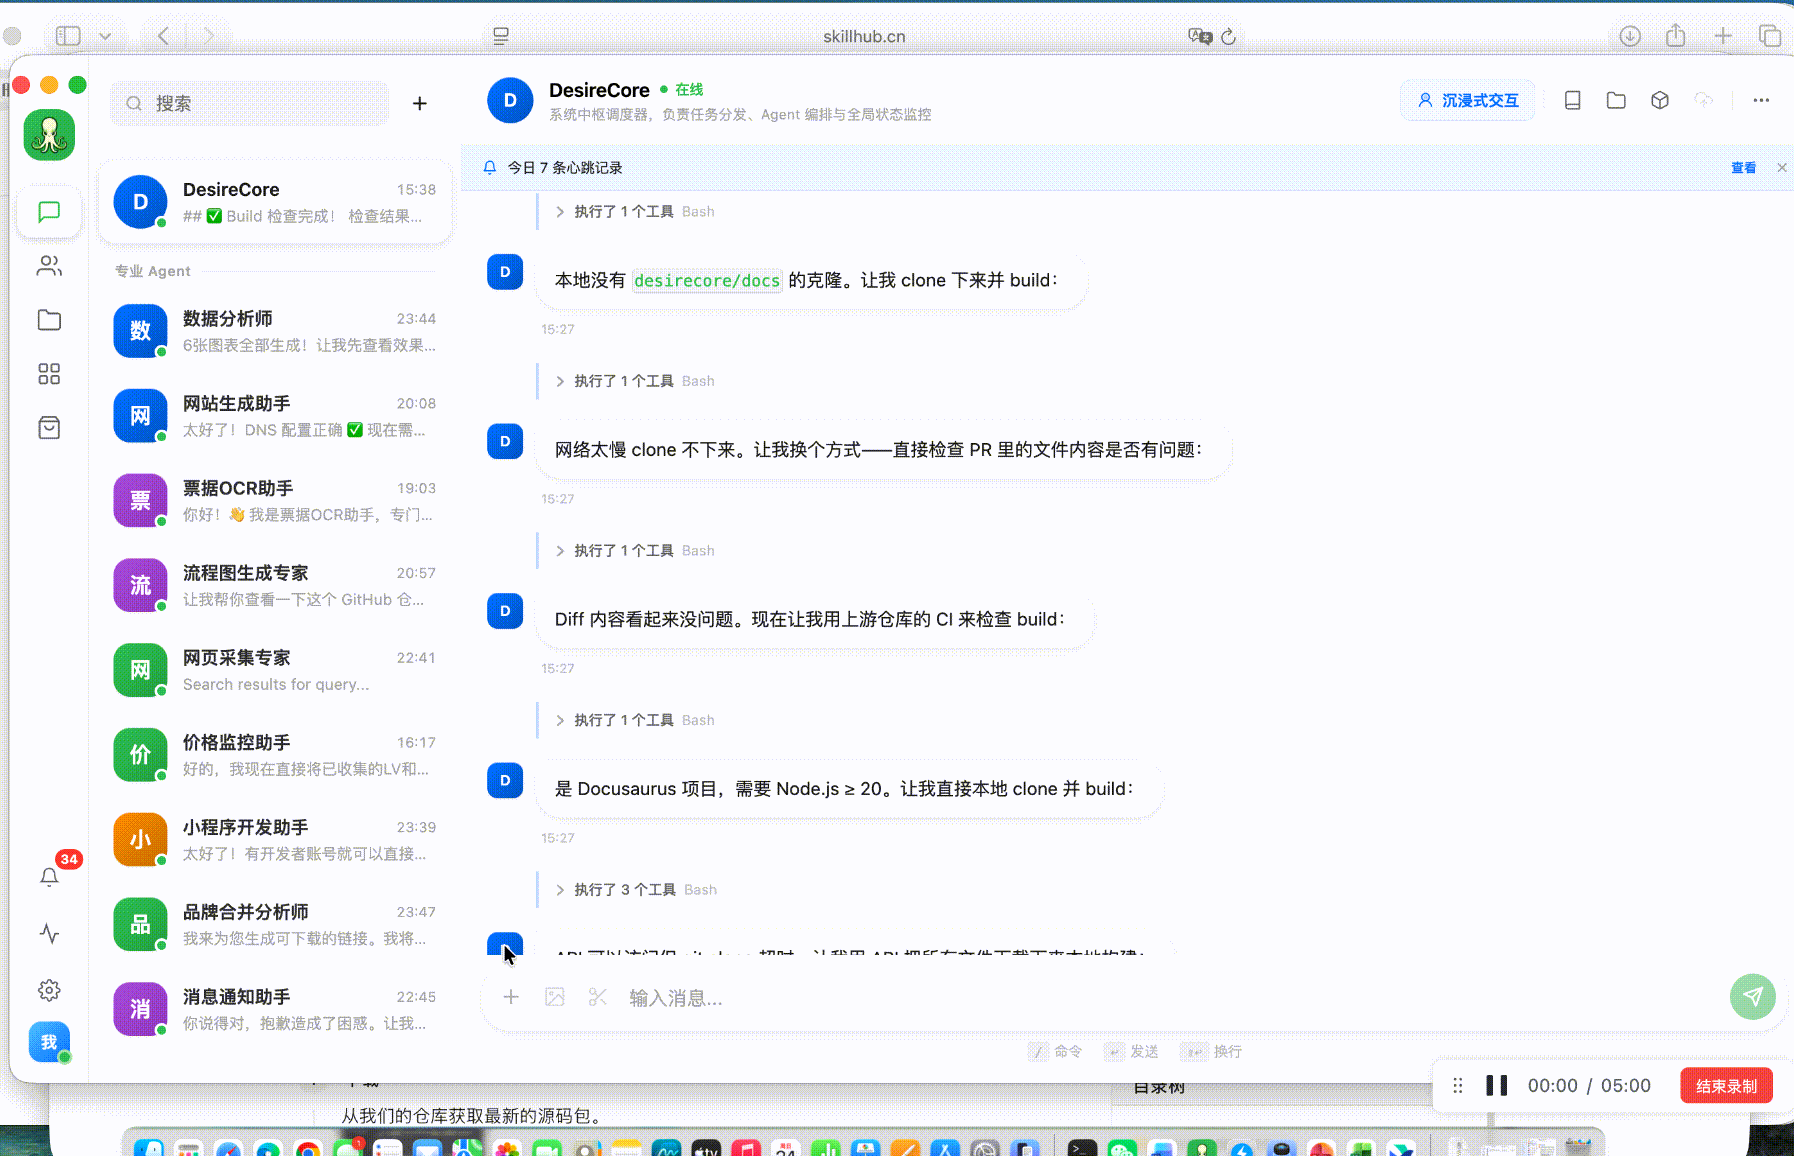Click the attachment plus icon in message box
Image resolution: width=1794 pixels, height=1156 pixels.
coord(511,997)
